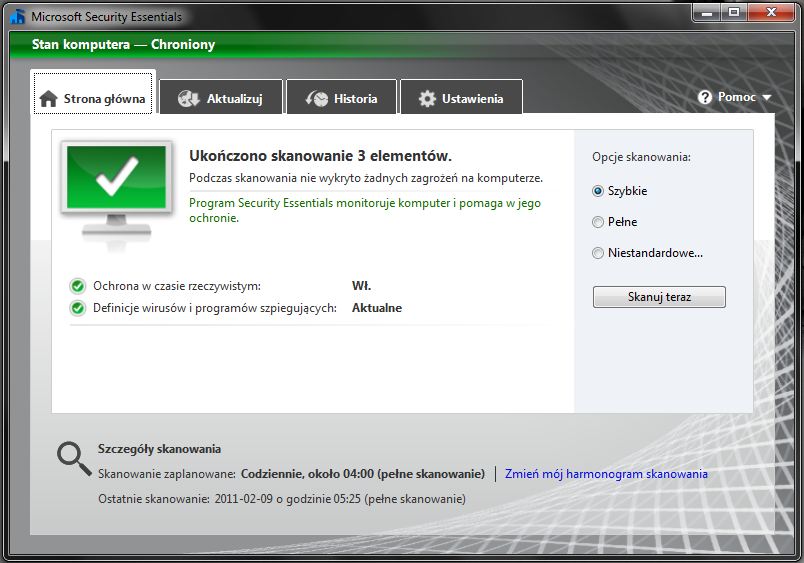Click the magnifying glass scan details icon

click(x=74, y=459)
